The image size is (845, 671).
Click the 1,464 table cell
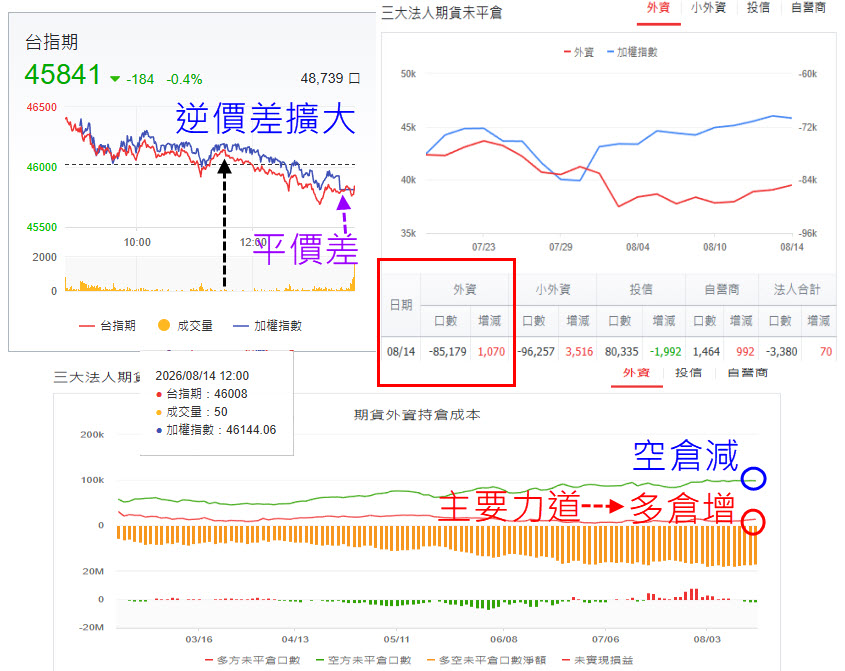[x=707, y=352]
